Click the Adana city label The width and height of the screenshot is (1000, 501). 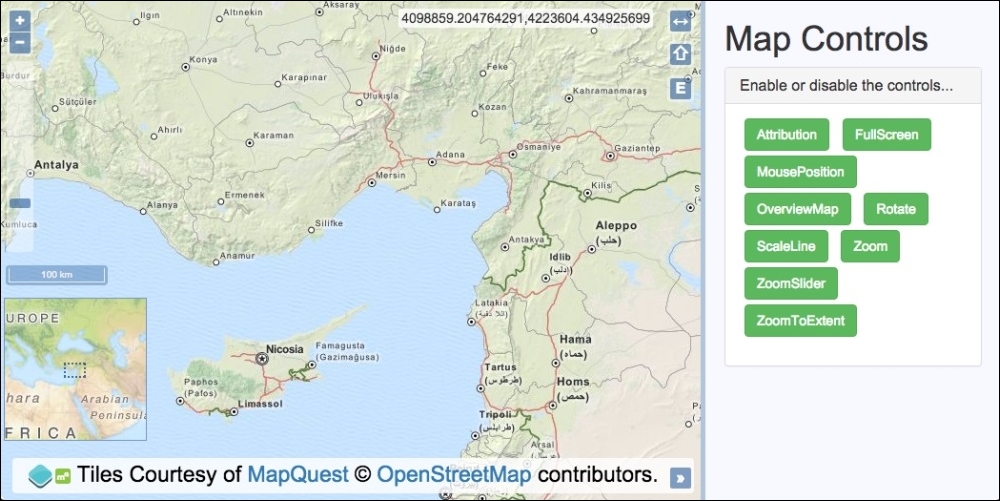pos(450,155)
